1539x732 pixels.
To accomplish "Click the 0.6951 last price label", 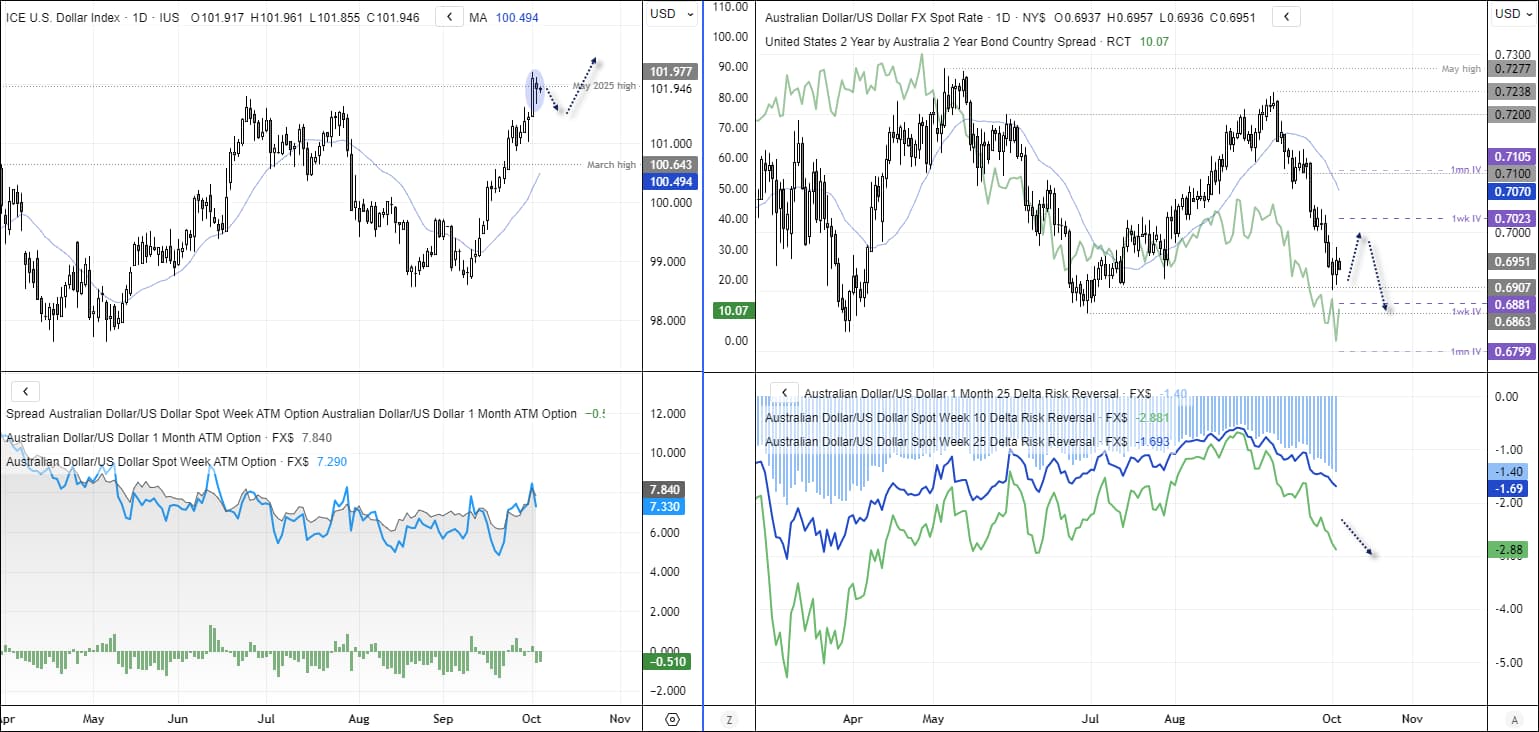I will [x=1510, y=261].
